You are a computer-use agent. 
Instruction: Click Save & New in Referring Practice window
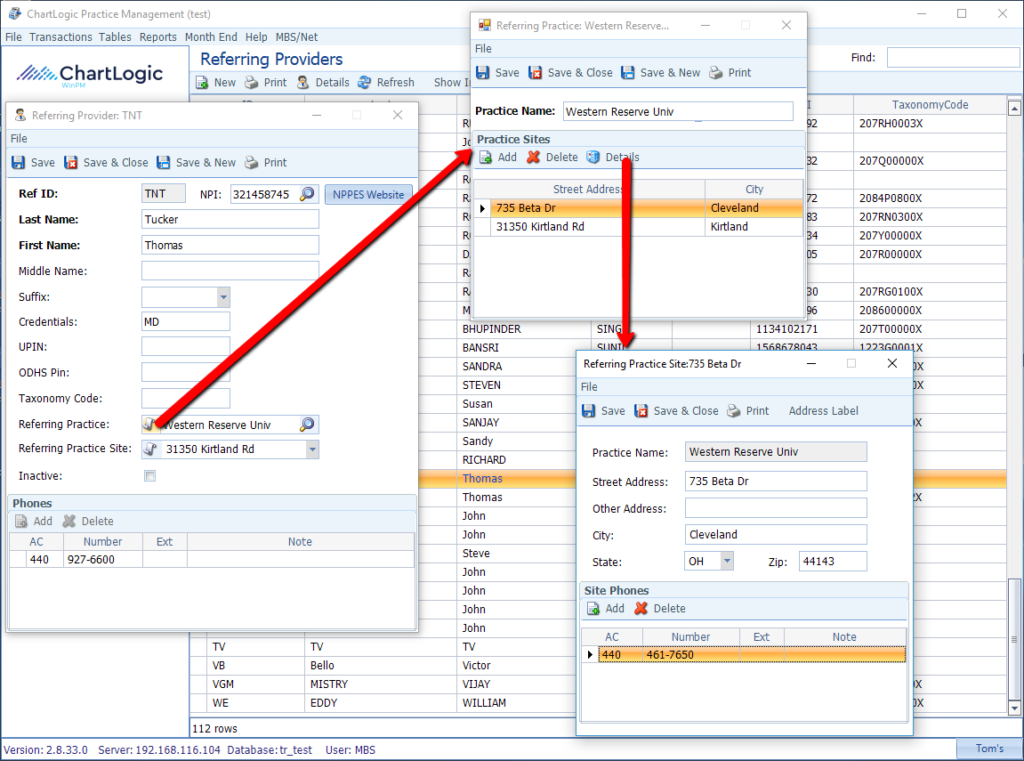coord(660,73)
